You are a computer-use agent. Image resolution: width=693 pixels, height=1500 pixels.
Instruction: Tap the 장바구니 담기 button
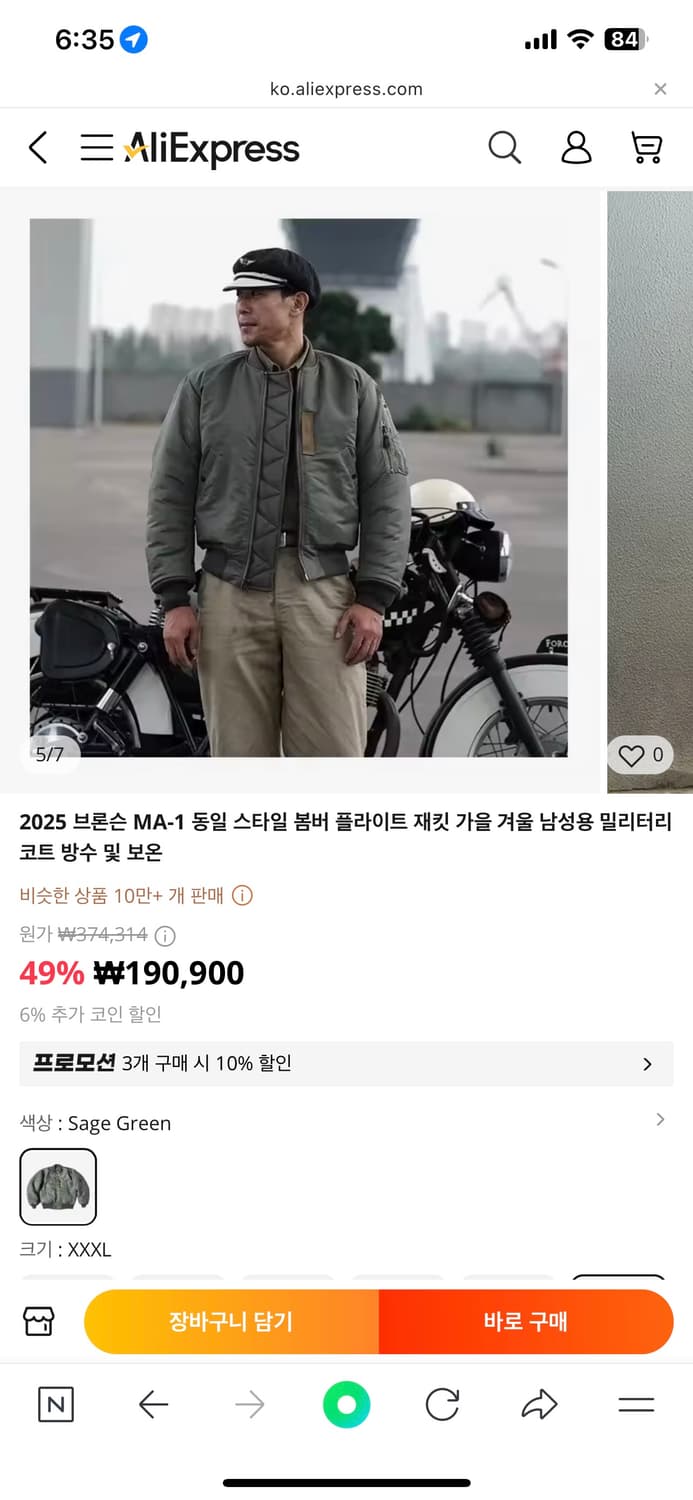coord(231,1321)
